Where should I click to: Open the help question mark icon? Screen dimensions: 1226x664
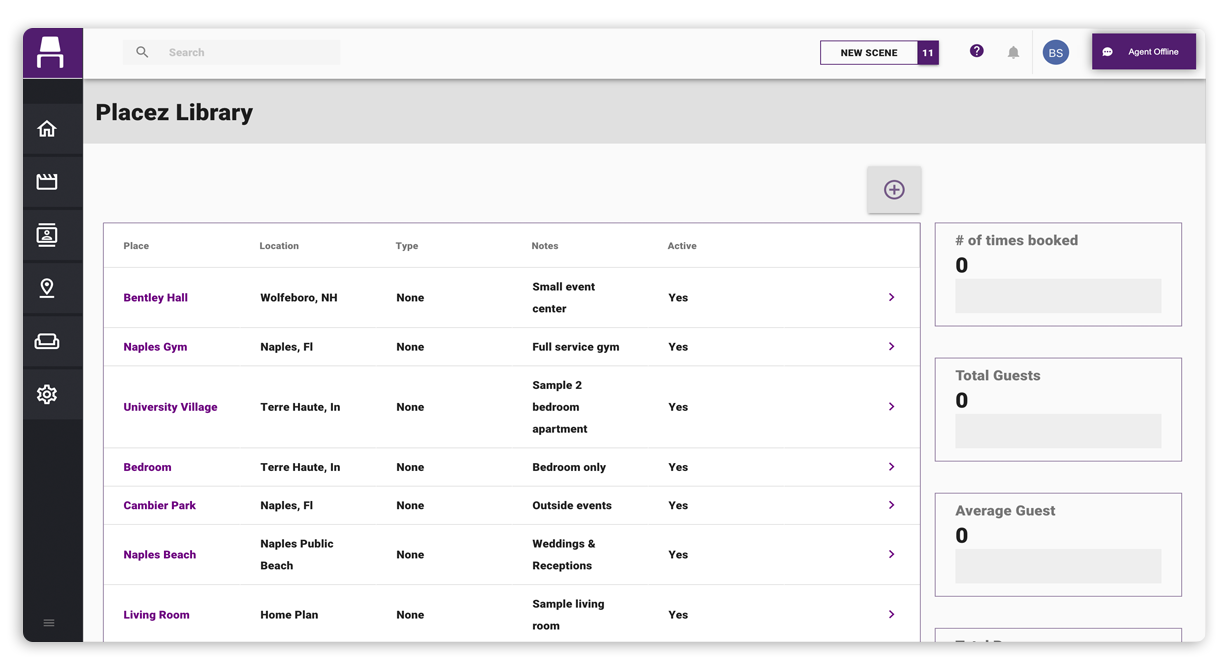[977, 51]
